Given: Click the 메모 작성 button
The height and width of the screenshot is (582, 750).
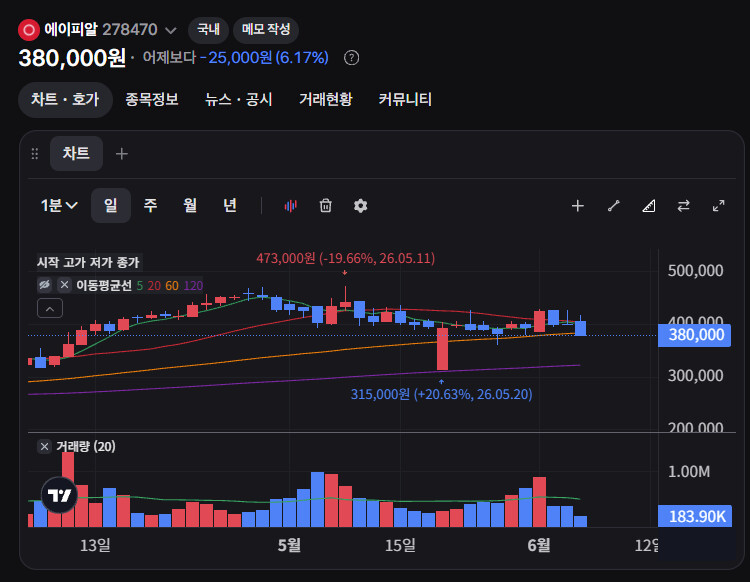Looking at the screenshot, I should (266, 30).
